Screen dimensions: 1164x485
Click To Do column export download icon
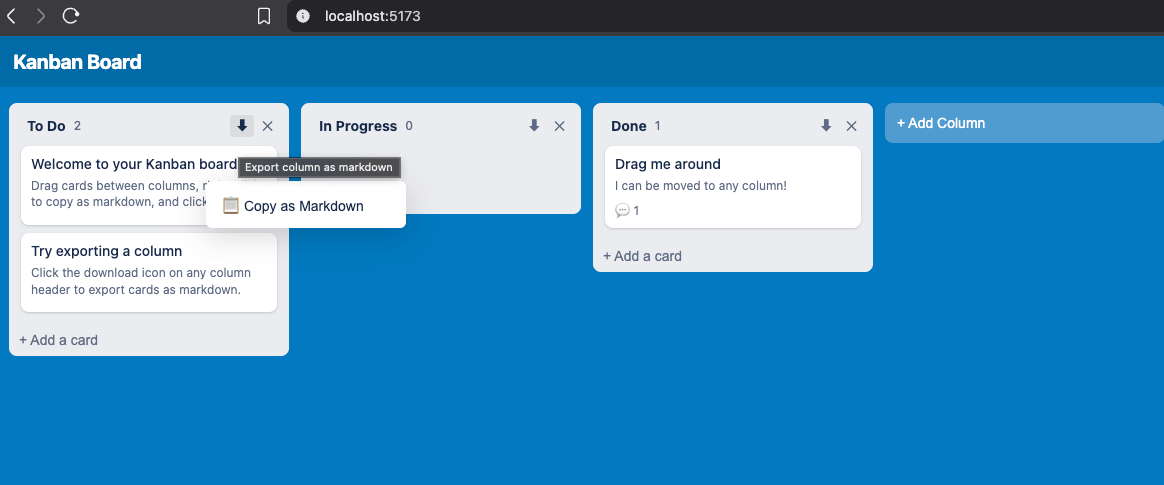click(242, 126)
